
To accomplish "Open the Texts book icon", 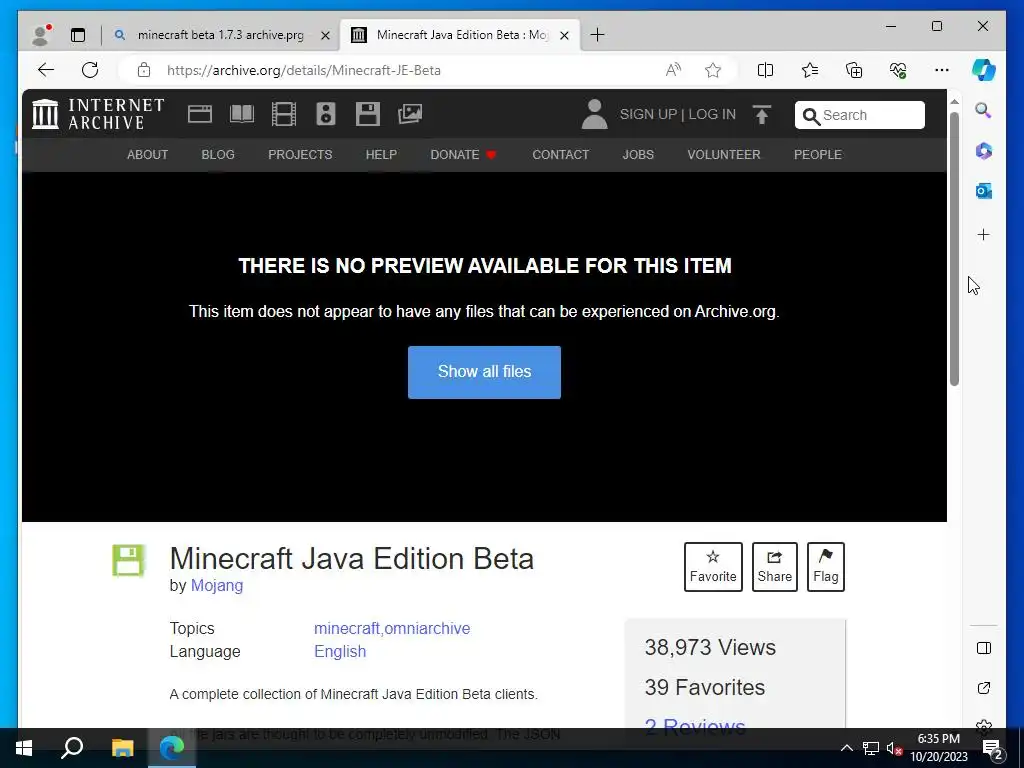I will pyautogui.click(x=242, y=114).
